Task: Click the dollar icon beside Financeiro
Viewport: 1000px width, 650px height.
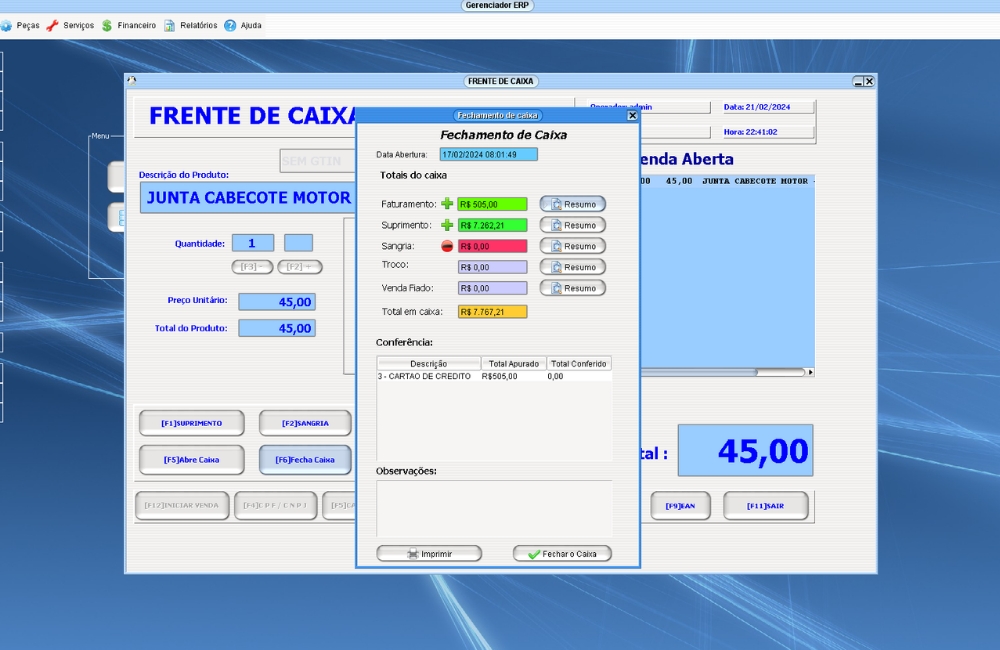Action: 107,26
